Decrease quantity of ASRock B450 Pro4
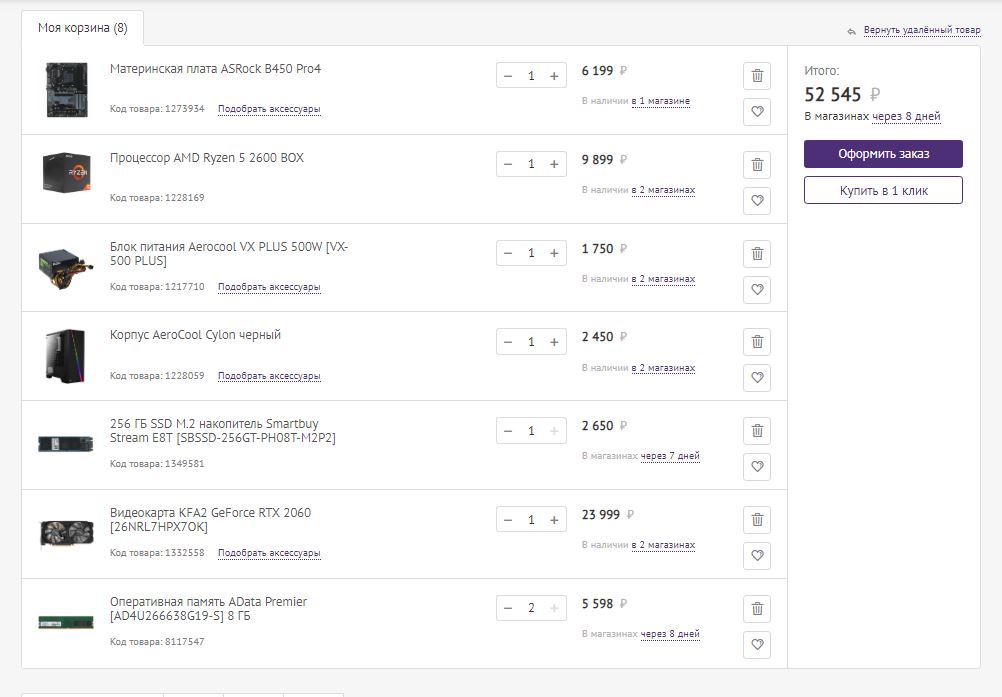Screen dimensions: 1002x697 coord(508,76)
